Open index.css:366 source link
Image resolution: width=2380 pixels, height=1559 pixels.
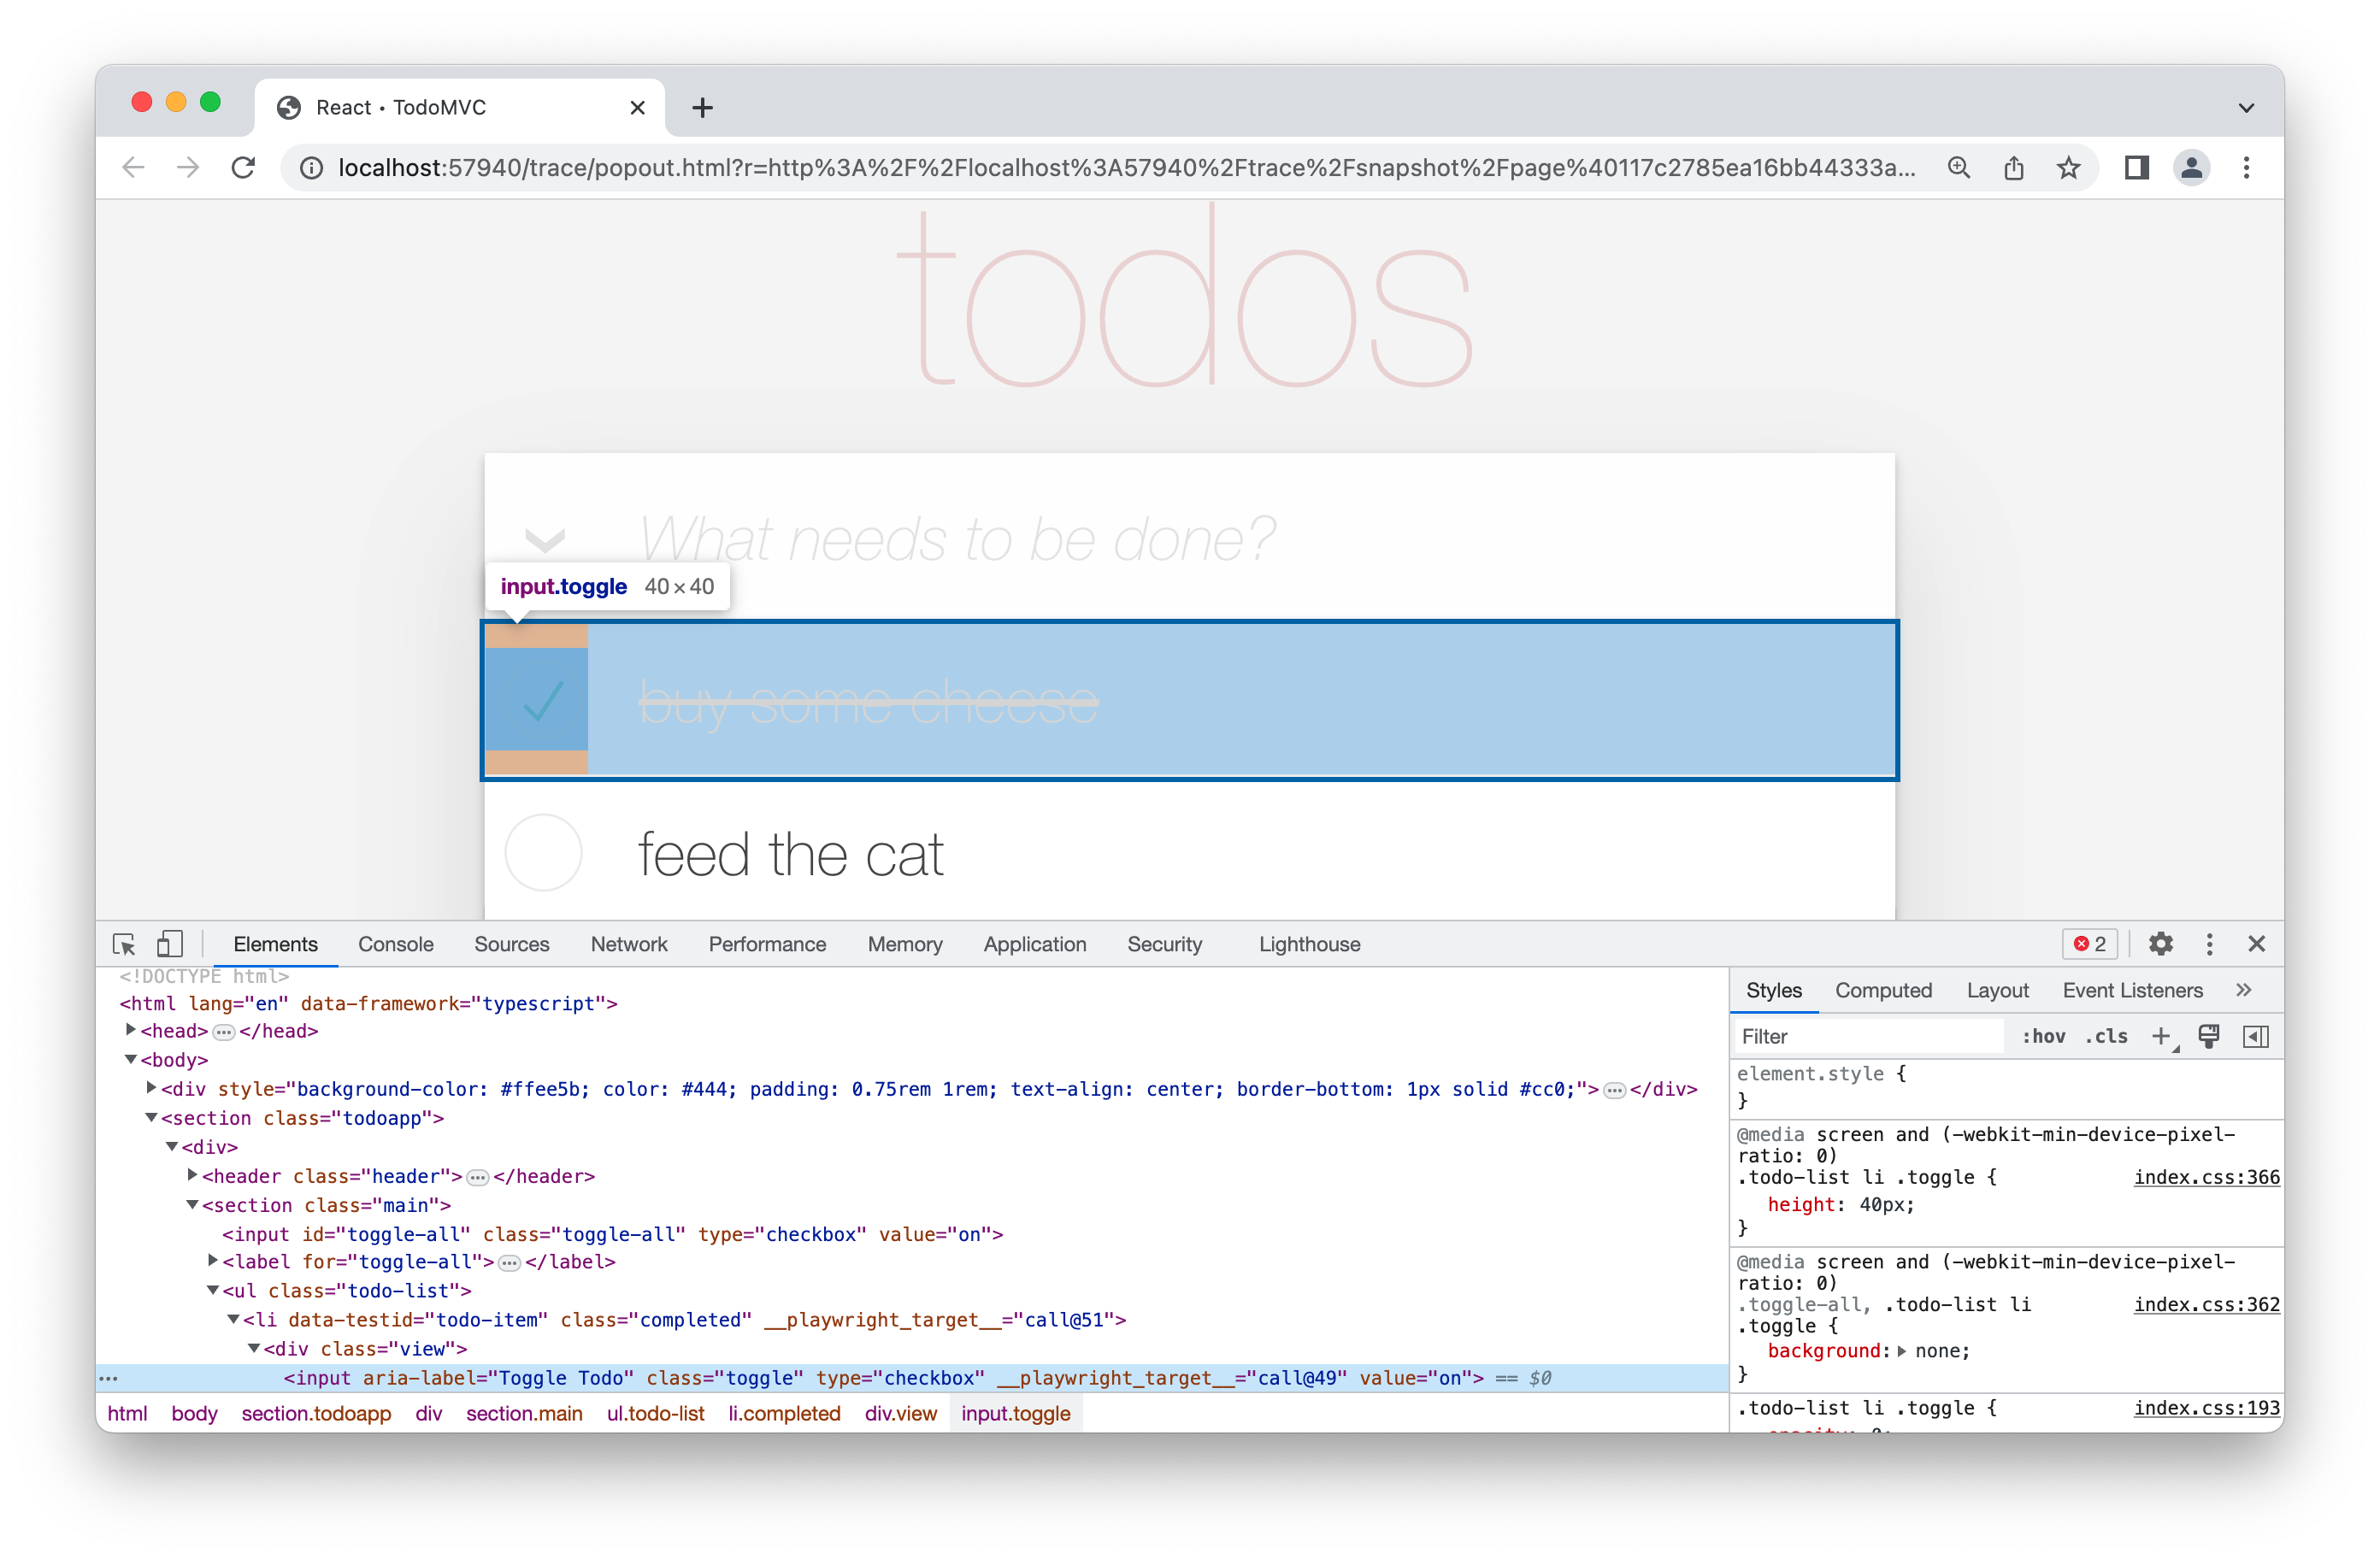(2206, 1177)
